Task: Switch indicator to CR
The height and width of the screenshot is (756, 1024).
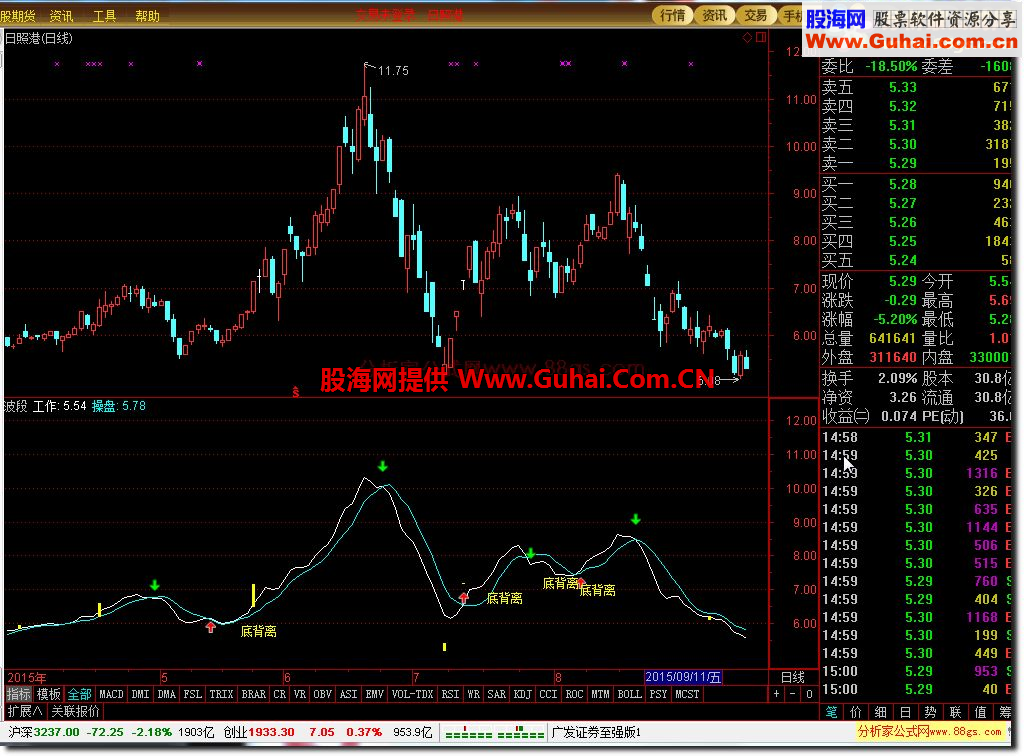Action: pyautogui.click(x=280, y=694)
